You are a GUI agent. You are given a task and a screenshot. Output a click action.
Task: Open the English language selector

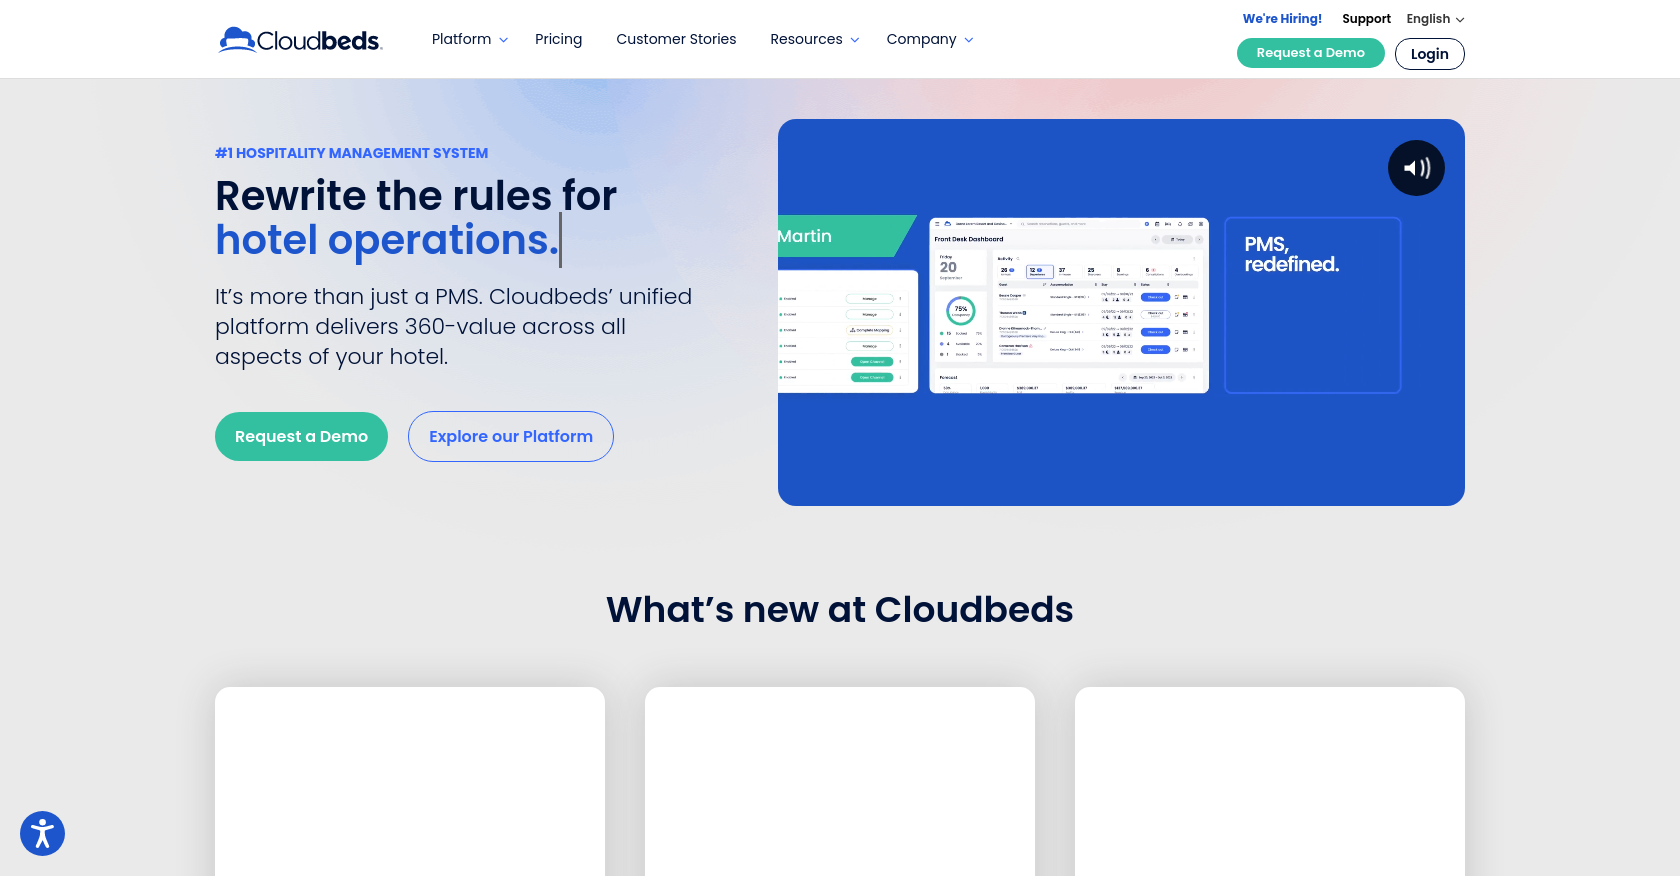click(1435, 19)
